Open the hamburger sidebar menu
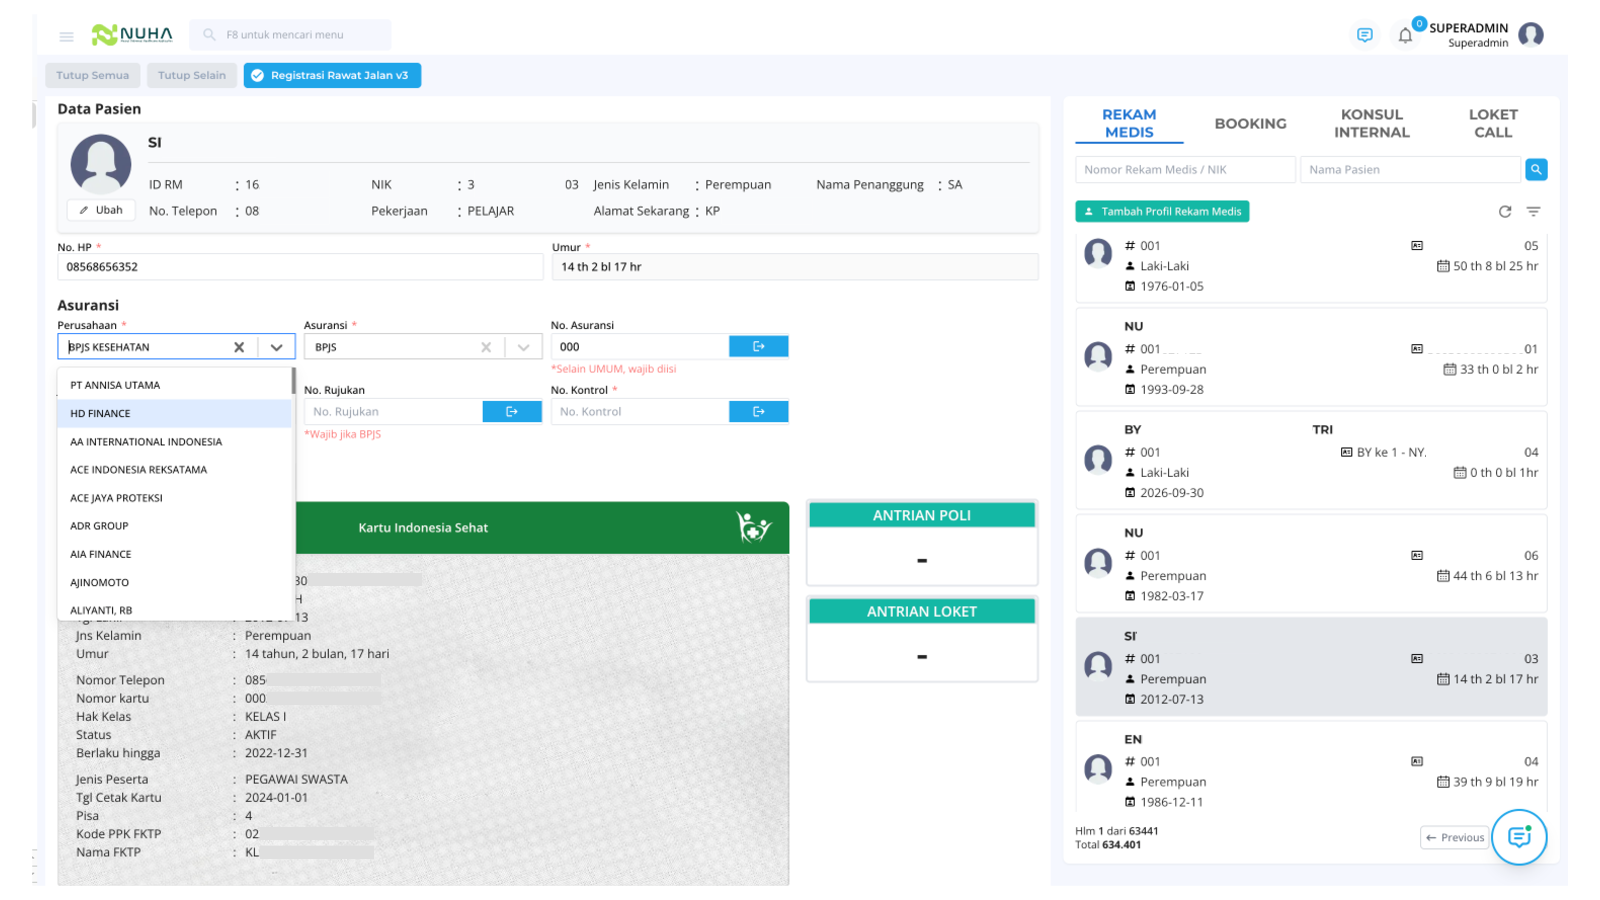 66,36
